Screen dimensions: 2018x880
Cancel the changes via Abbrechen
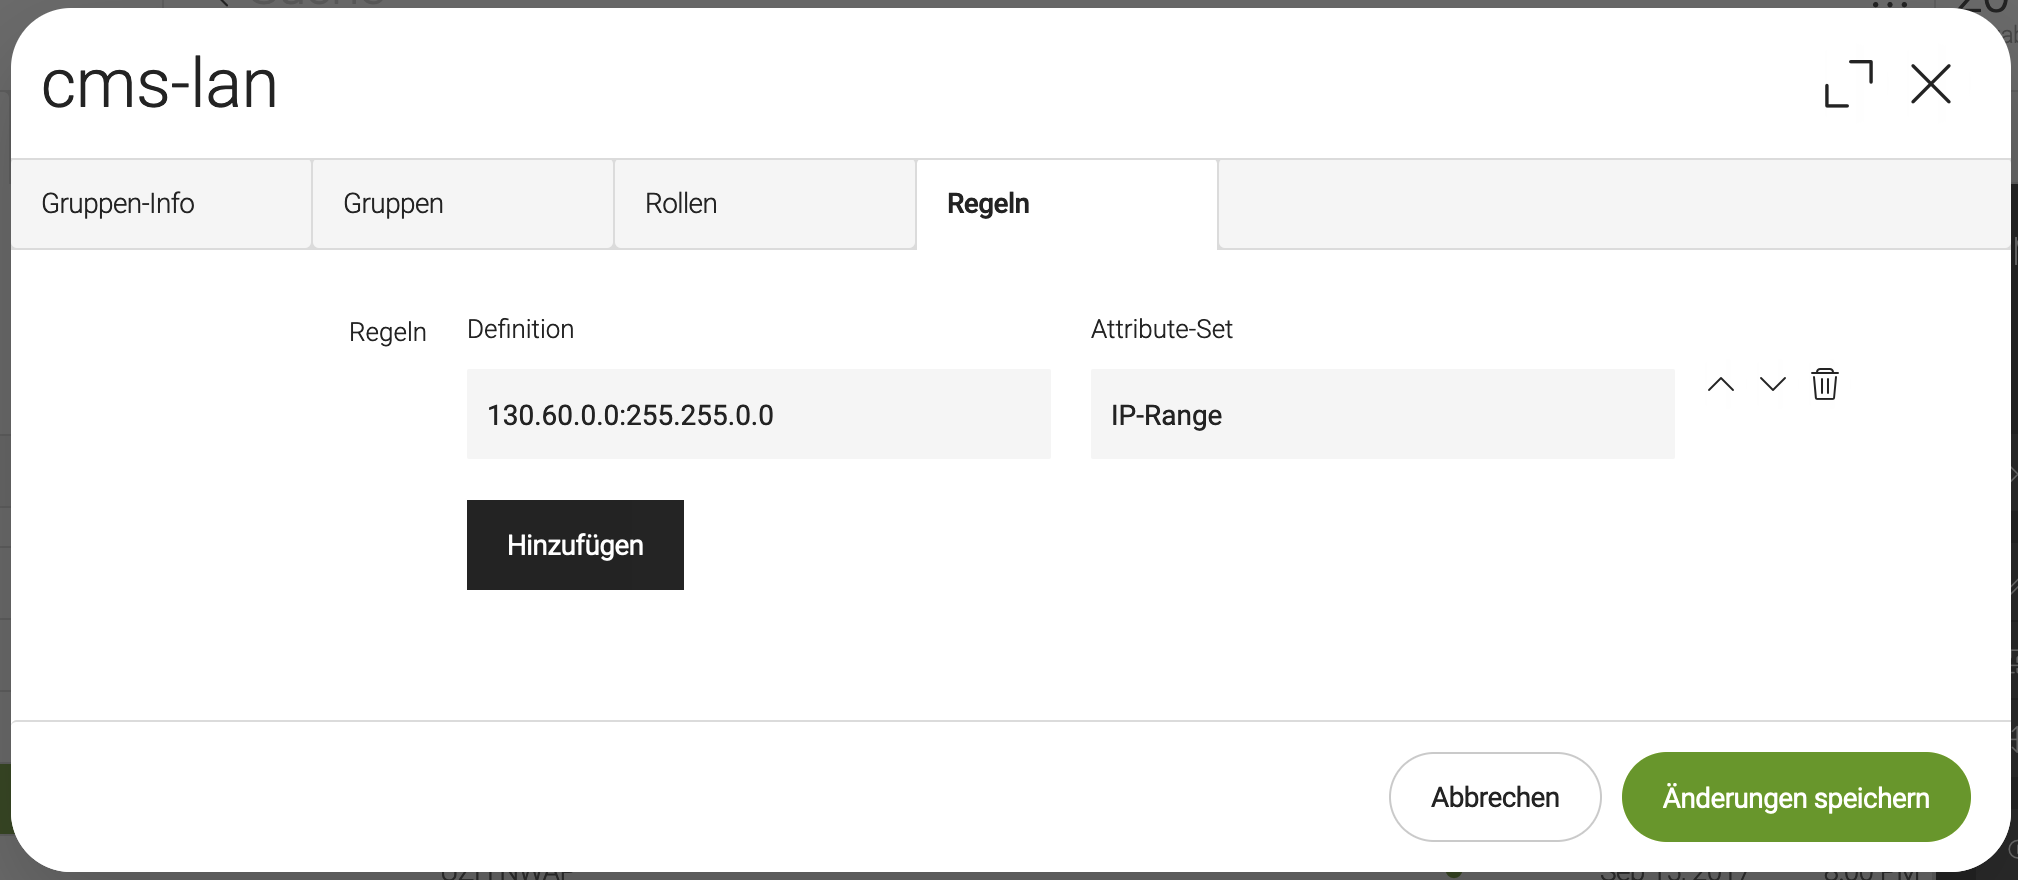click(x=1495, y=797)
